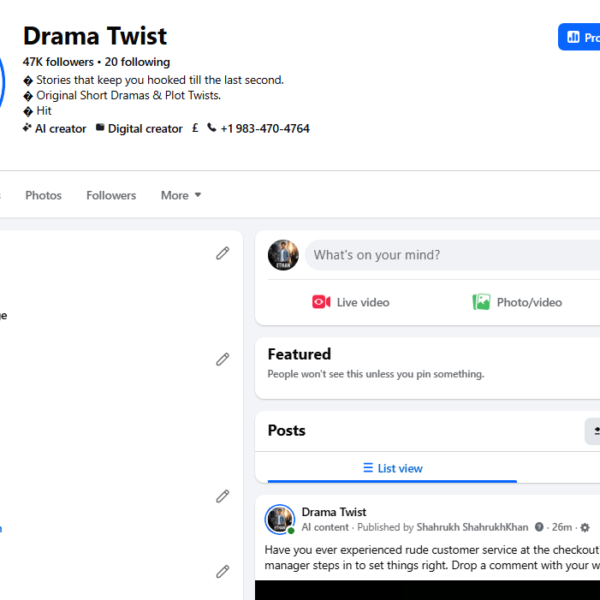Click the Featured heading
This screenshot has height=600, width=600.
click(299, 354)
